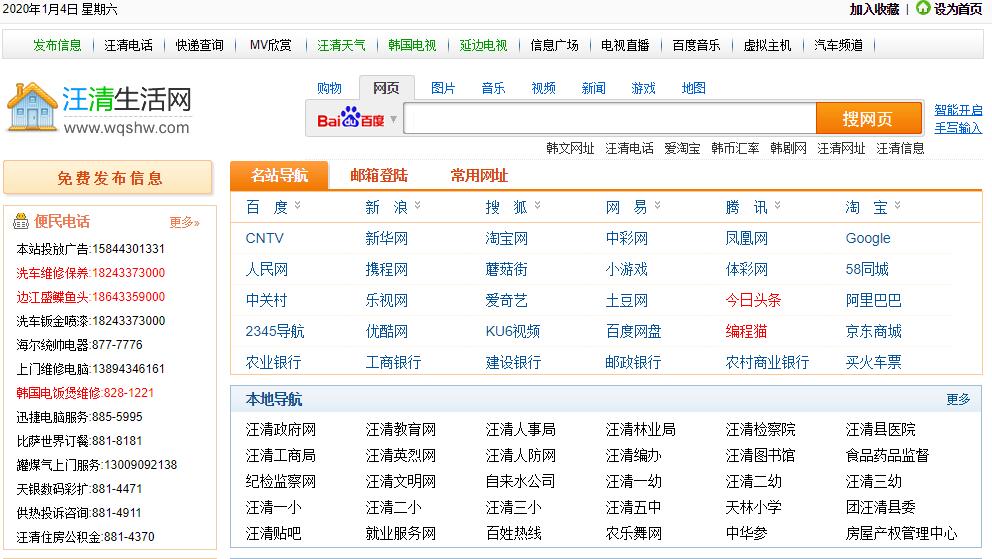Screen dimensions: 992x559
Task: Switch to the 新闻 search tab
Action: pos(593,88)
